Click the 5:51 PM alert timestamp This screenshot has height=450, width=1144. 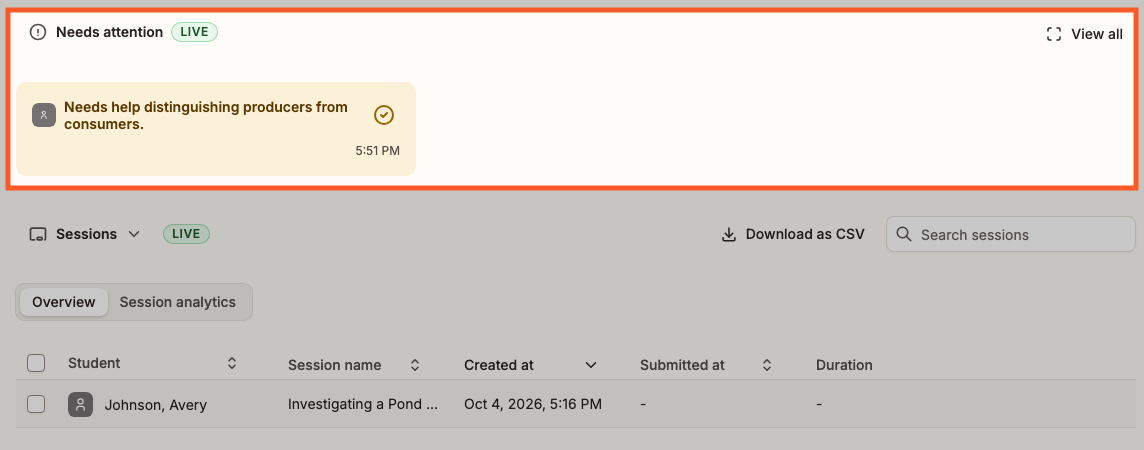point(377,151)
